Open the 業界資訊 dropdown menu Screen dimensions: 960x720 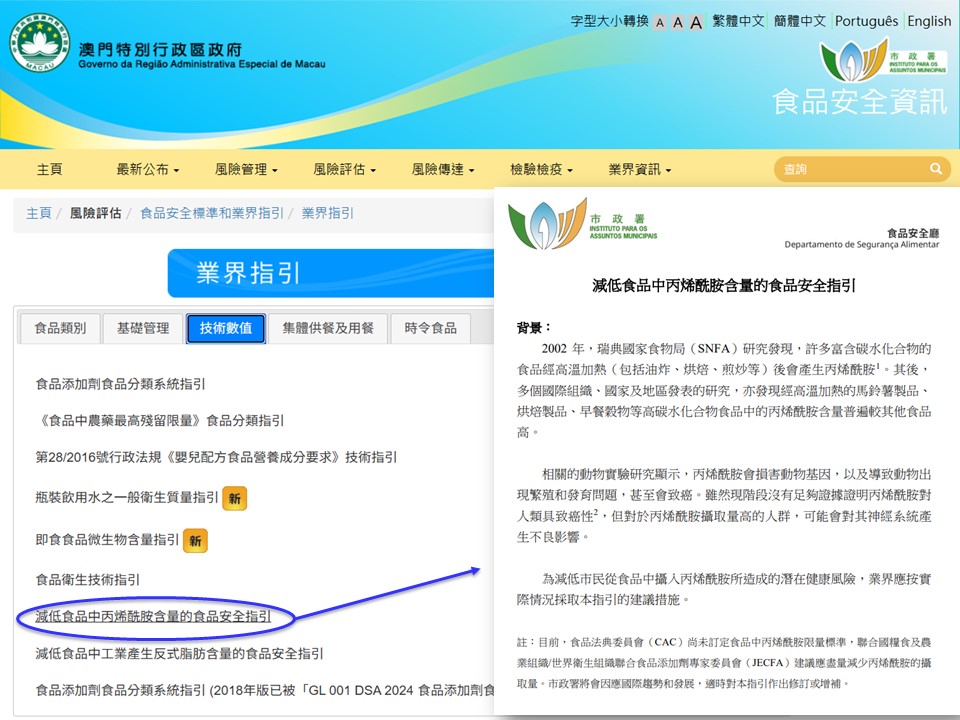(639, 170)
